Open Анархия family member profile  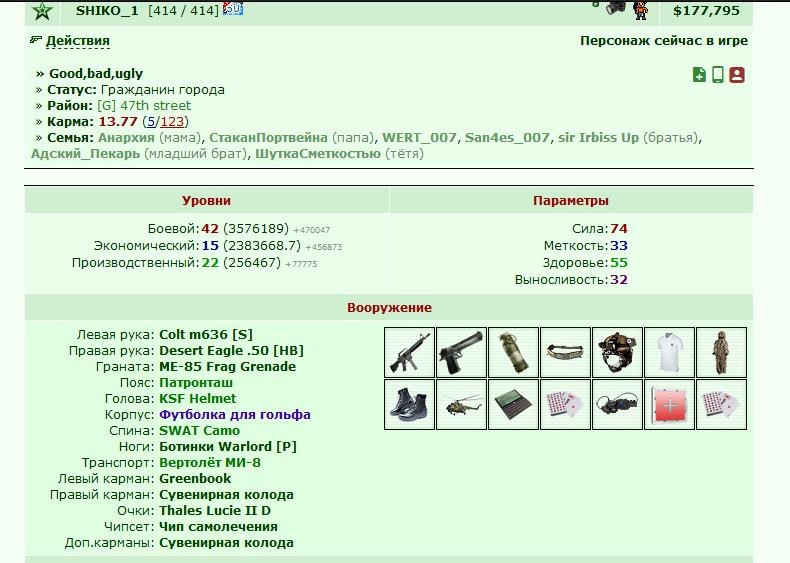(126, 138)
